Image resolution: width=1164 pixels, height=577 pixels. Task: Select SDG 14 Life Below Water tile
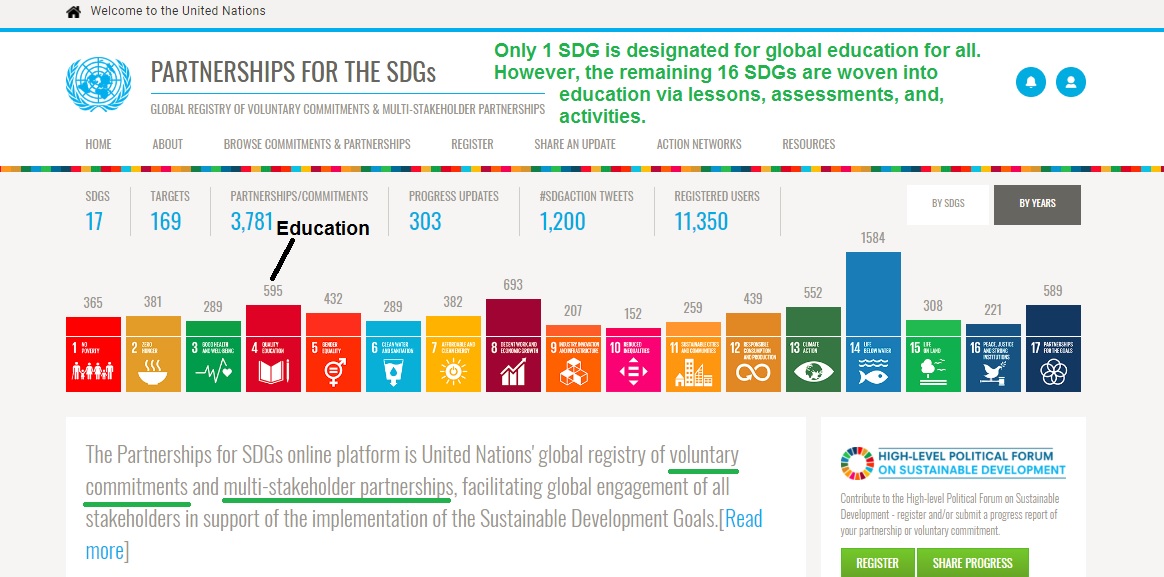point(874,363)
